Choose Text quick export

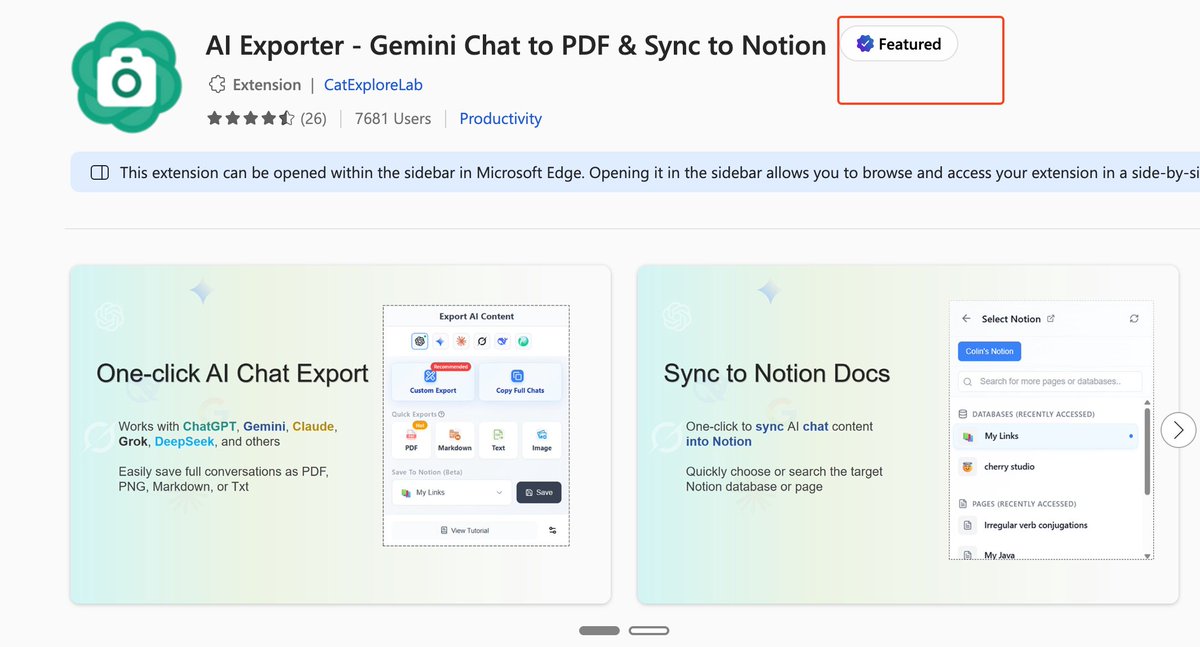click(498, 439)
